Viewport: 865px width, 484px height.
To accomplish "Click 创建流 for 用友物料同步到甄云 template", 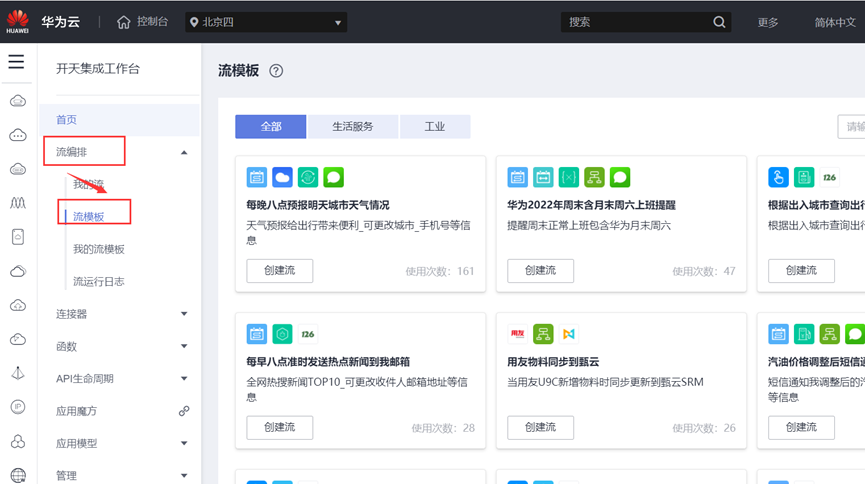I will click(x=541, y=427).
